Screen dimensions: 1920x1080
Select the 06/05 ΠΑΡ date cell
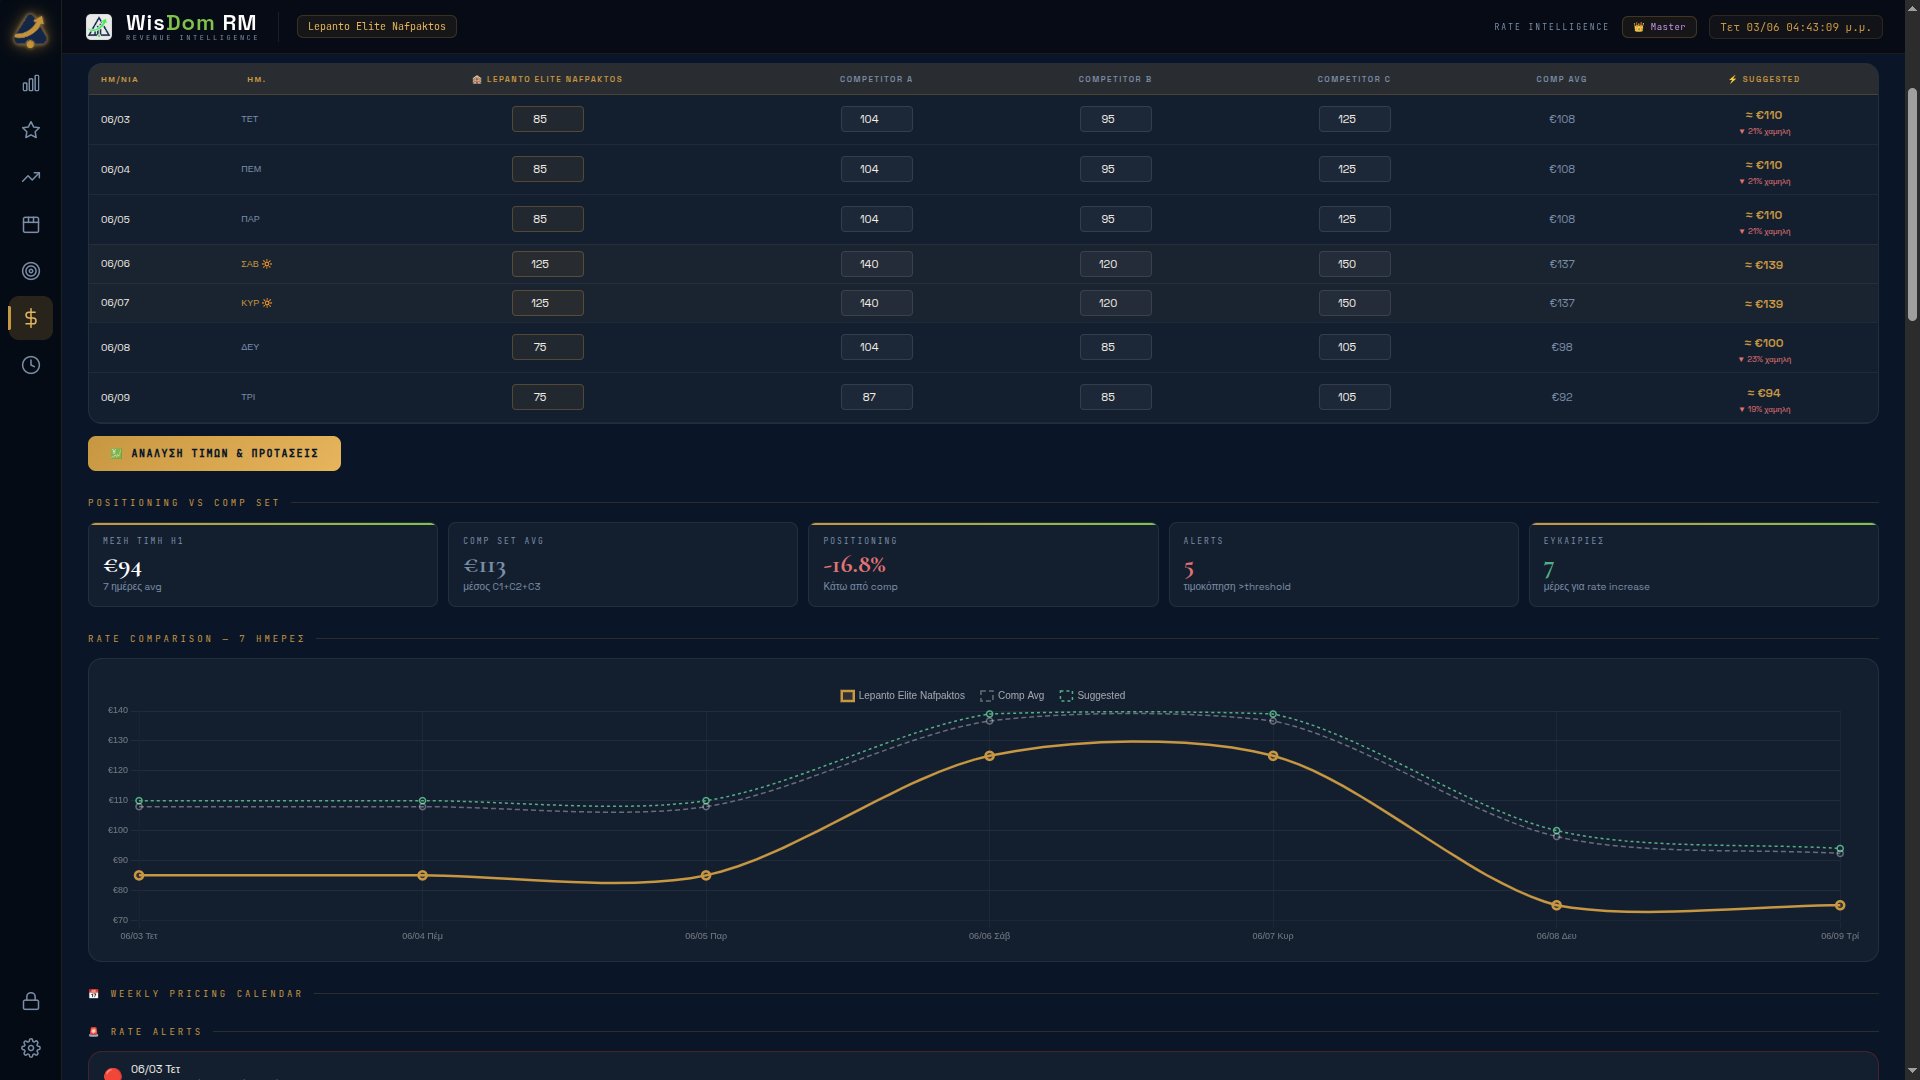[115, 219]
